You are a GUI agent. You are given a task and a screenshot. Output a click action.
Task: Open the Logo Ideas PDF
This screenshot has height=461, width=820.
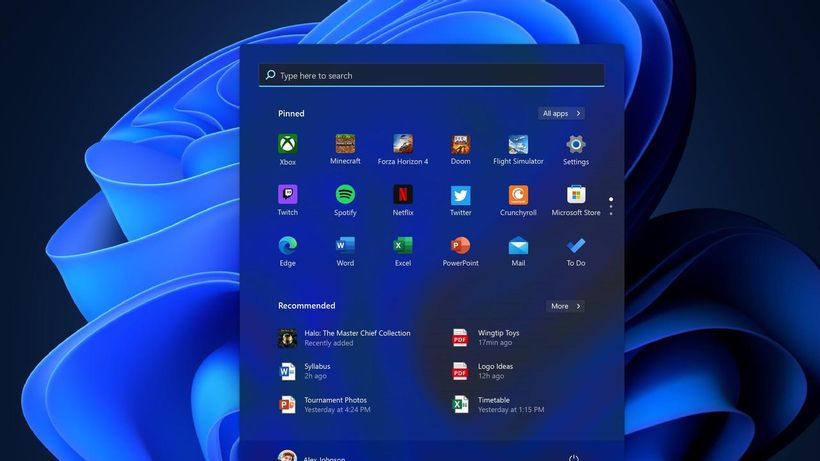(483, 371)
